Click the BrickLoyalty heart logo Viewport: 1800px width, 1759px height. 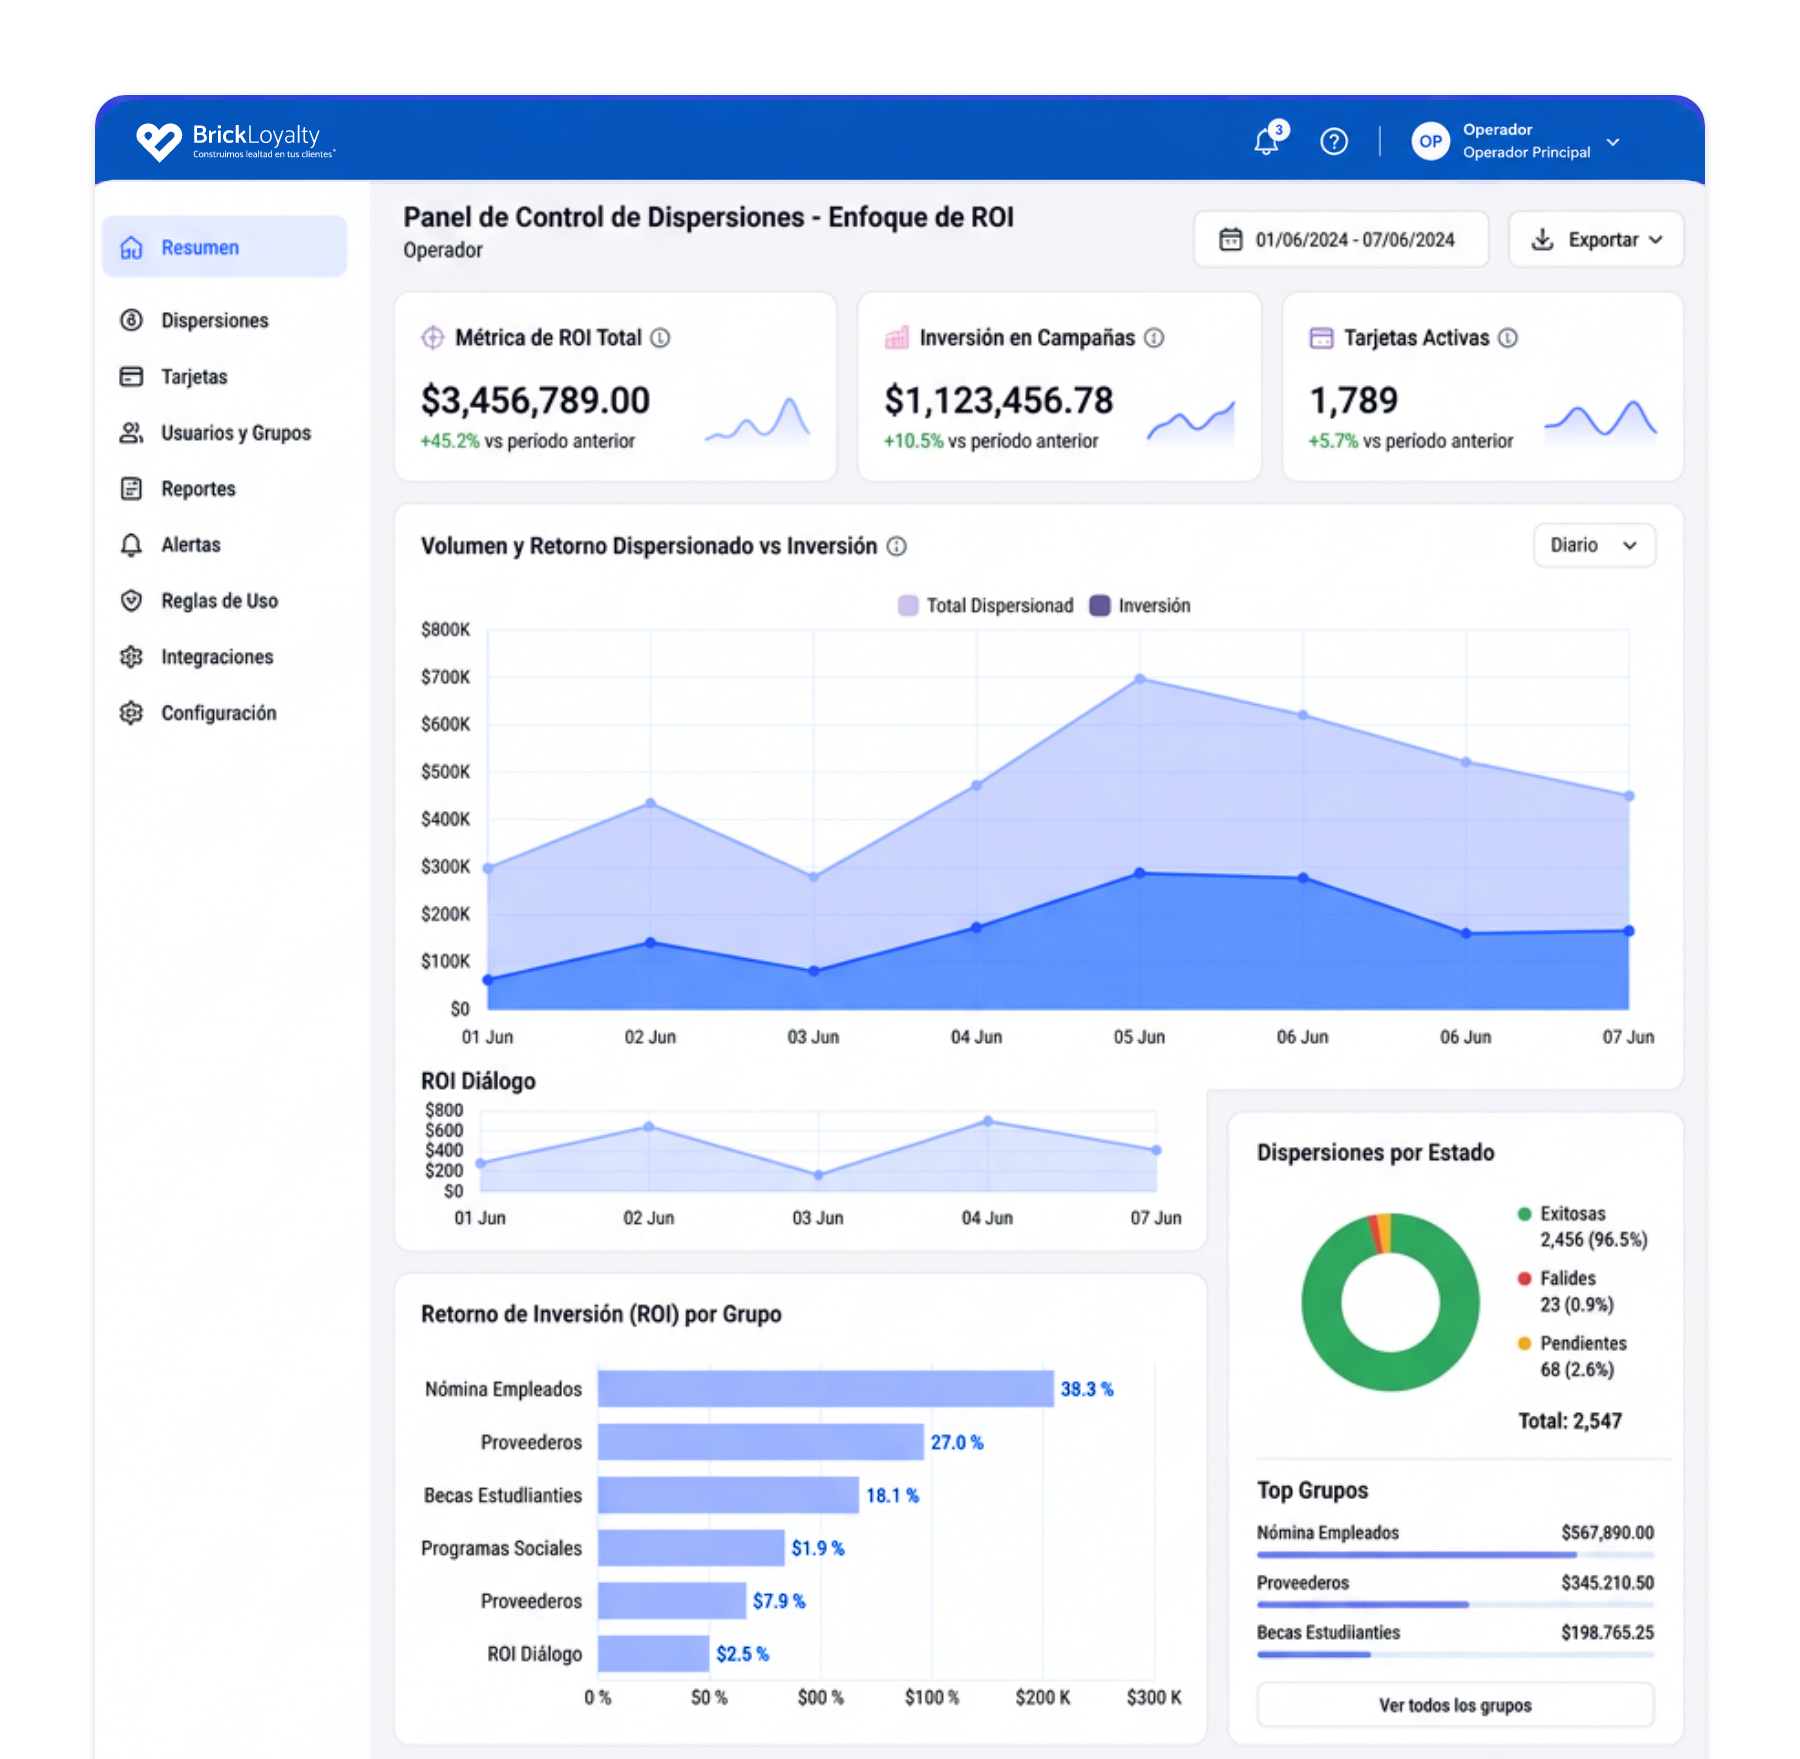(159, 141)
